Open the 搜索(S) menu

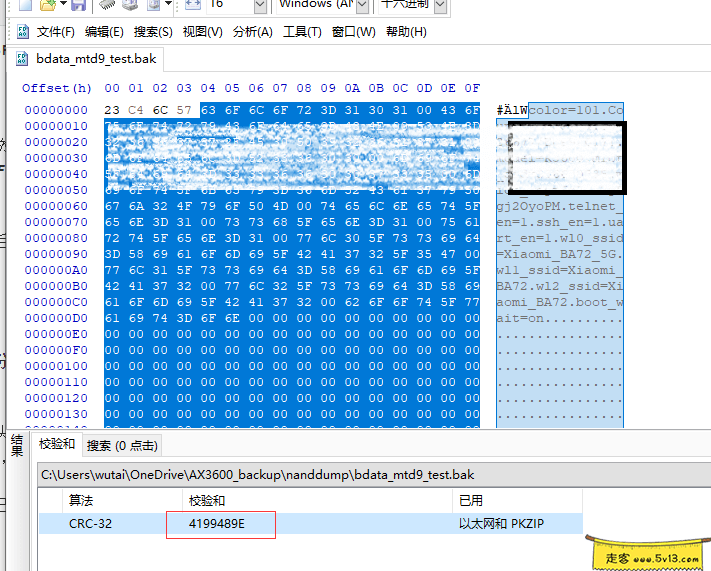[x=153, y=32]
